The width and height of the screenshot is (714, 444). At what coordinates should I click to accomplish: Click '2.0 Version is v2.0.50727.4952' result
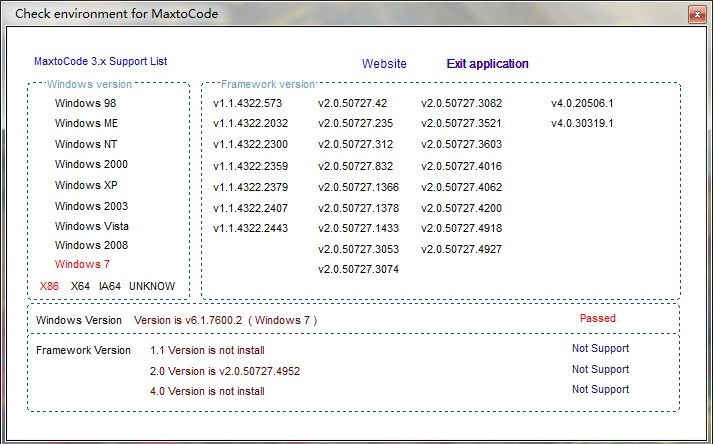pos(225,371)
